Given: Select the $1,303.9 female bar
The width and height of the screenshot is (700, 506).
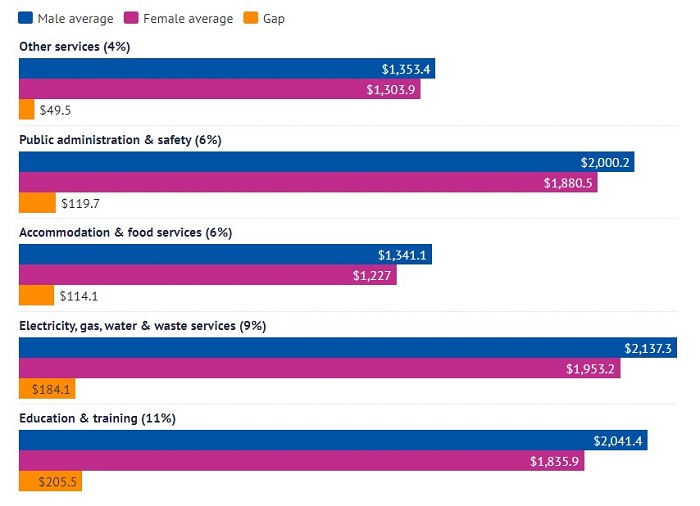Looking at the screenshot, I should [x=220, y=89].
